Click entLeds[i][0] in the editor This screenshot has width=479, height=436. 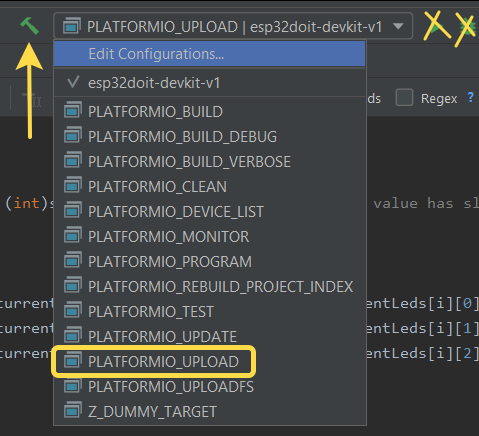click(422, 303)
